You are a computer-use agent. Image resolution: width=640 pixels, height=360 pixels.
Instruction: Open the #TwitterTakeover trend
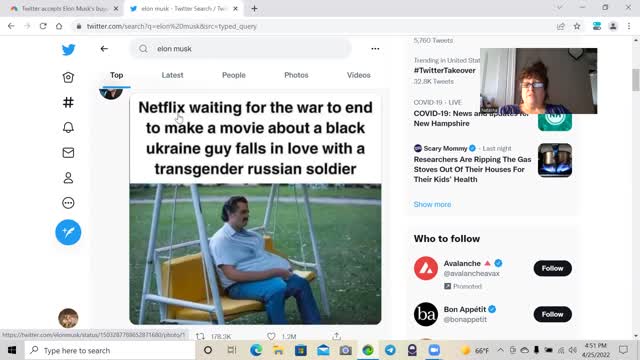pos(444,70)
